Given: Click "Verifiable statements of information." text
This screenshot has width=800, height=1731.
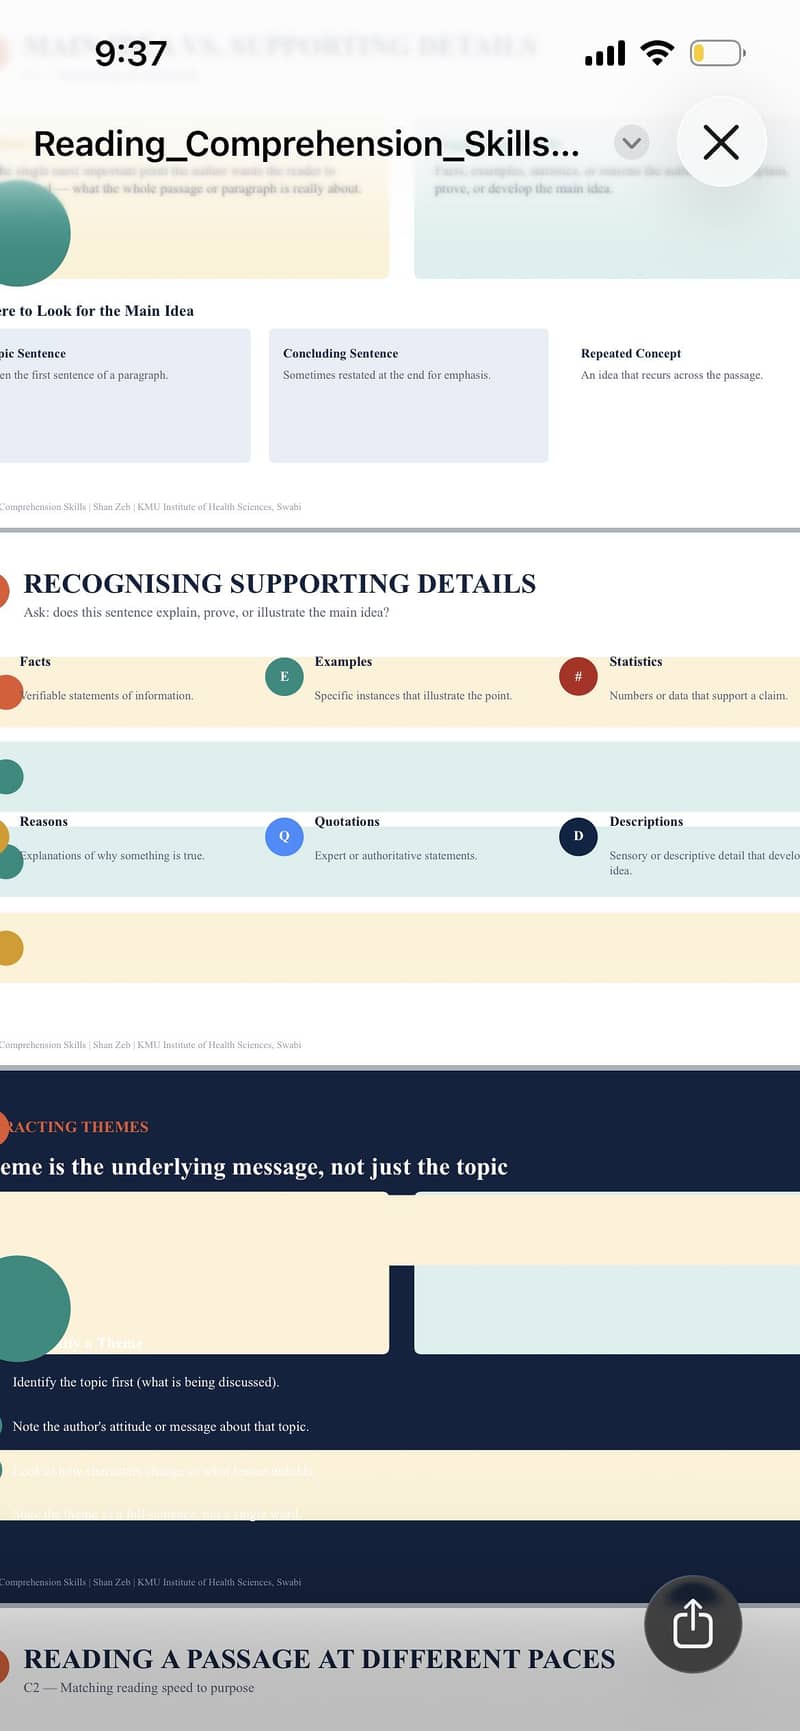Looking at the screenshot, I should pyautogui.click(x=107, y=696).
